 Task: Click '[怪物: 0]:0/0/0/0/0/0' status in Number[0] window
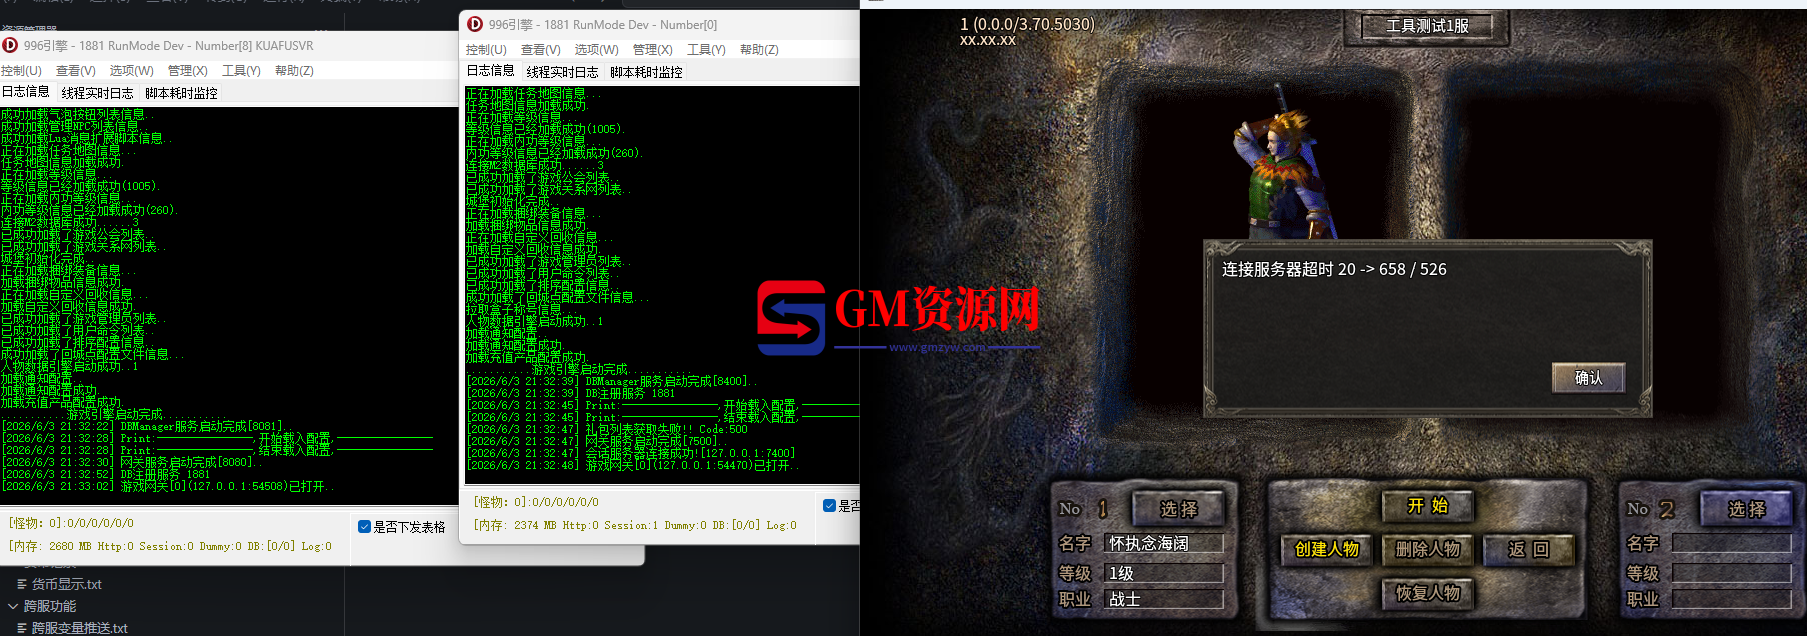[x=536, y=502]
